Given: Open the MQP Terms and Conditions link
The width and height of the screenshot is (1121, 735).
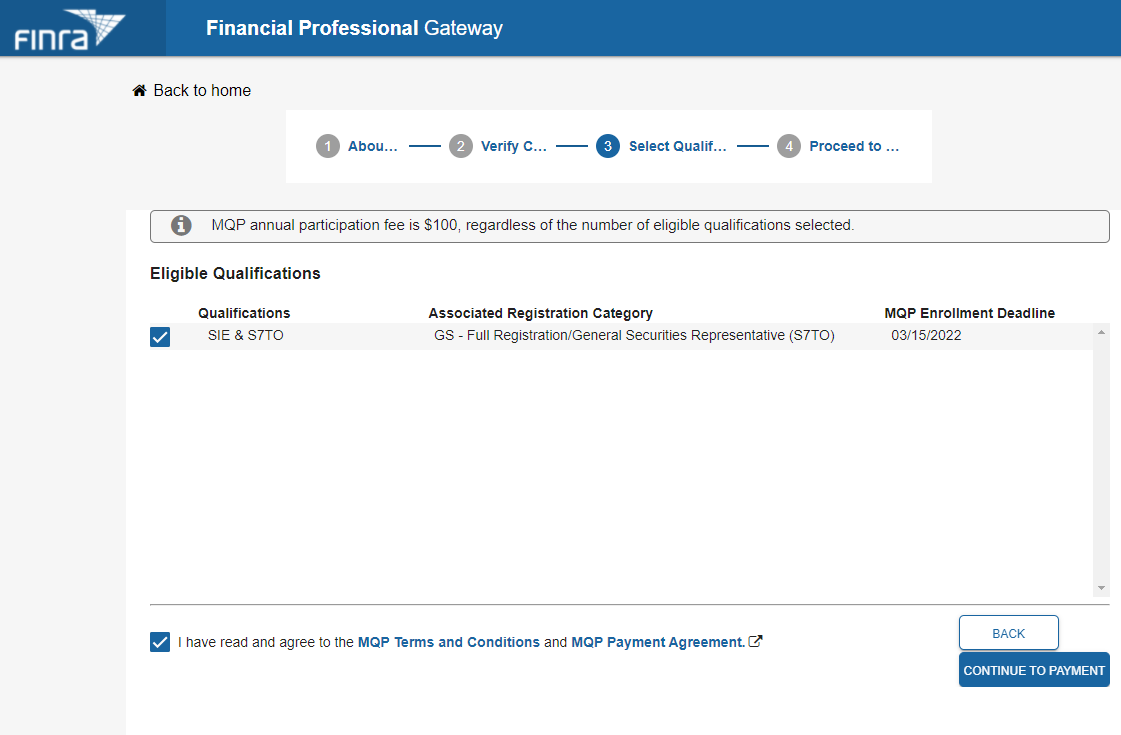Looking at the screenshot, I should click(448, 642).
